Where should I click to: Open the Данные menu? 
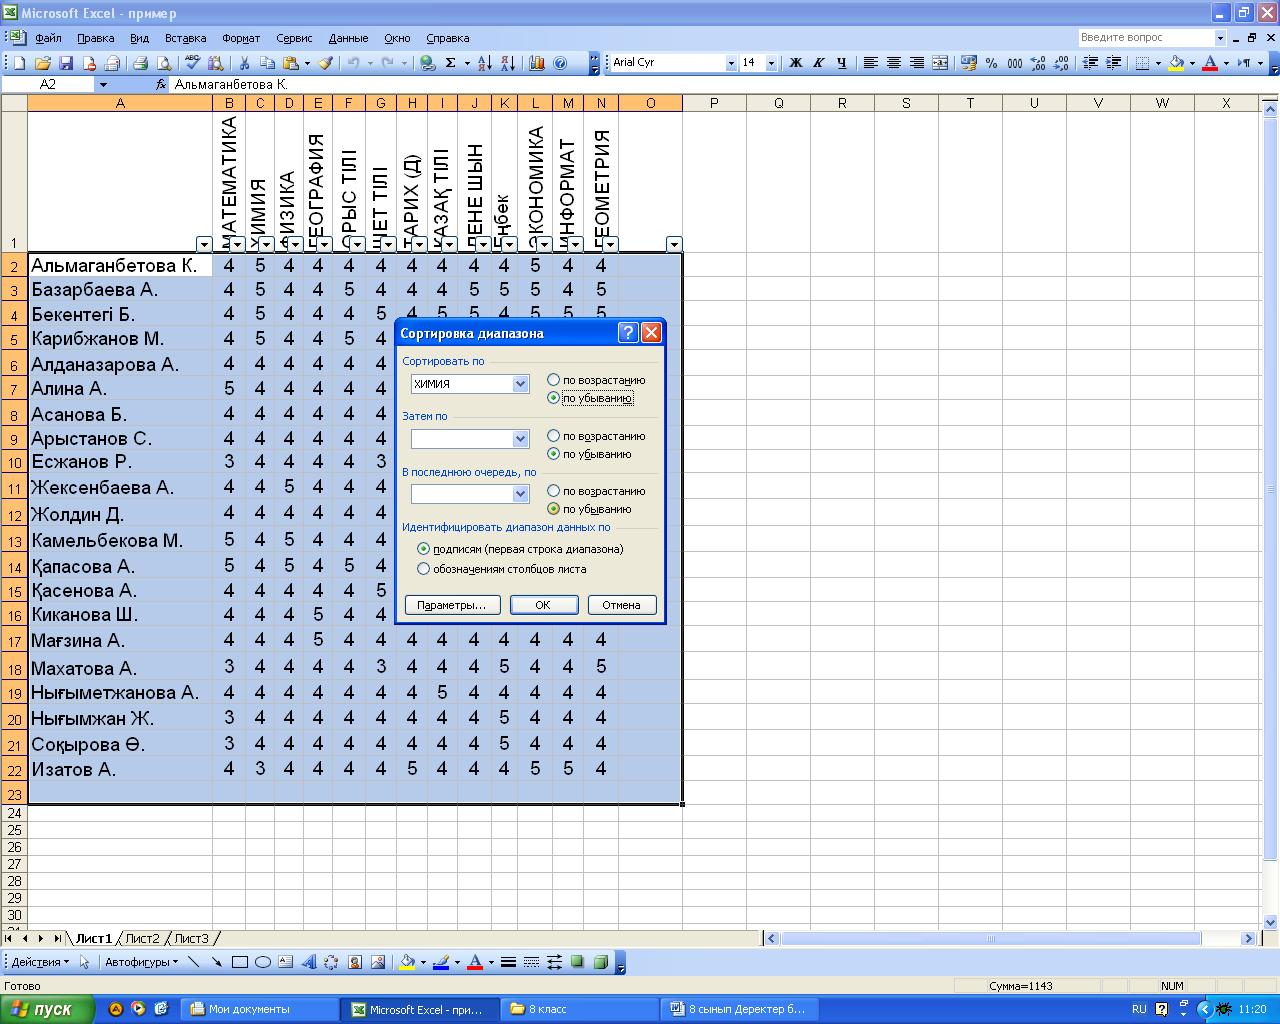pos(348,38)
